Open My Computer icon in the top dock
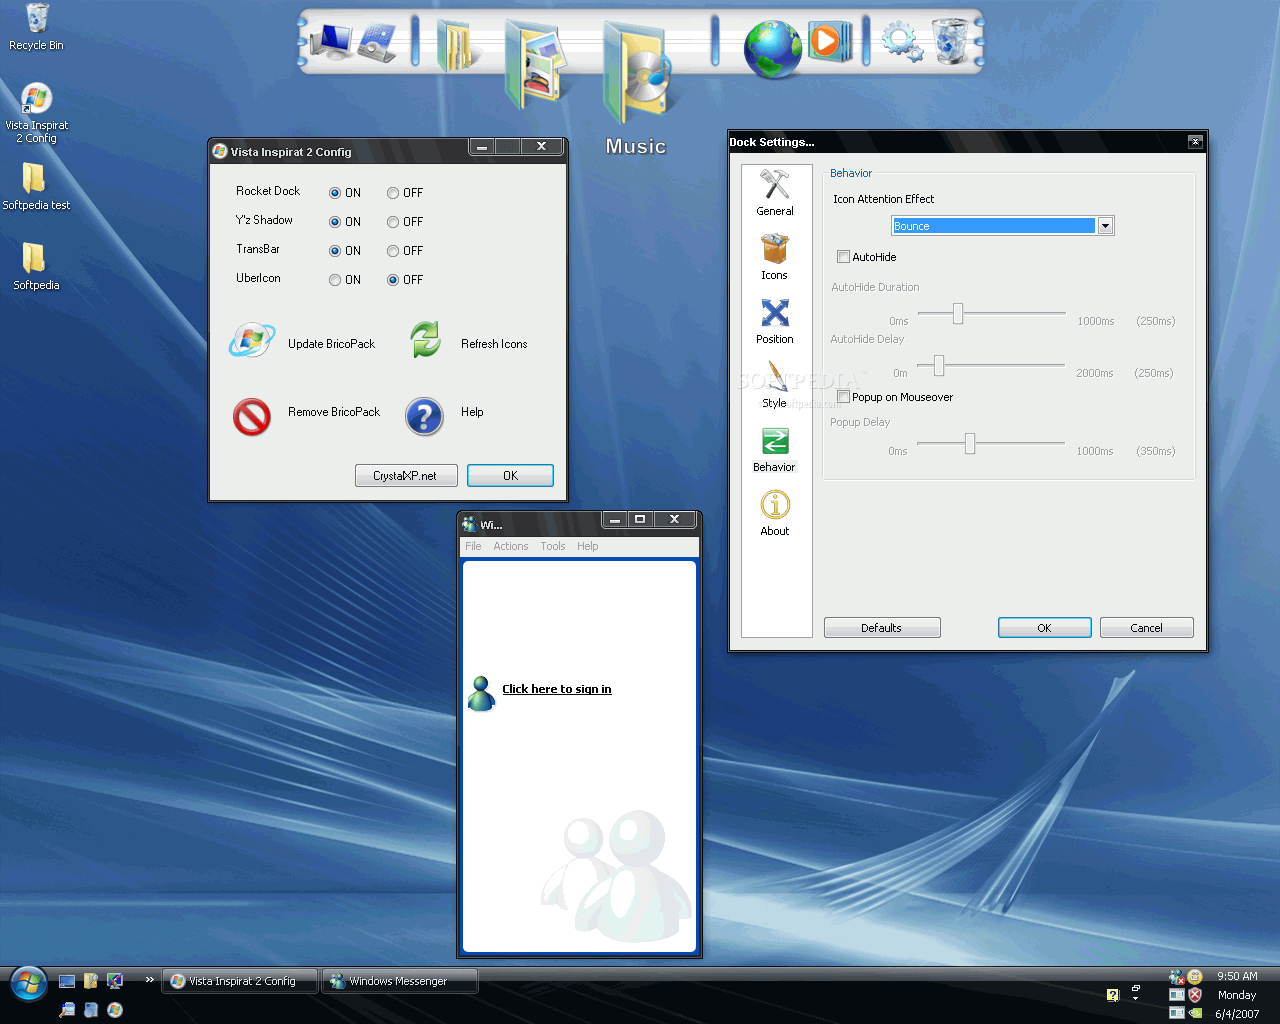 [330, 42]
